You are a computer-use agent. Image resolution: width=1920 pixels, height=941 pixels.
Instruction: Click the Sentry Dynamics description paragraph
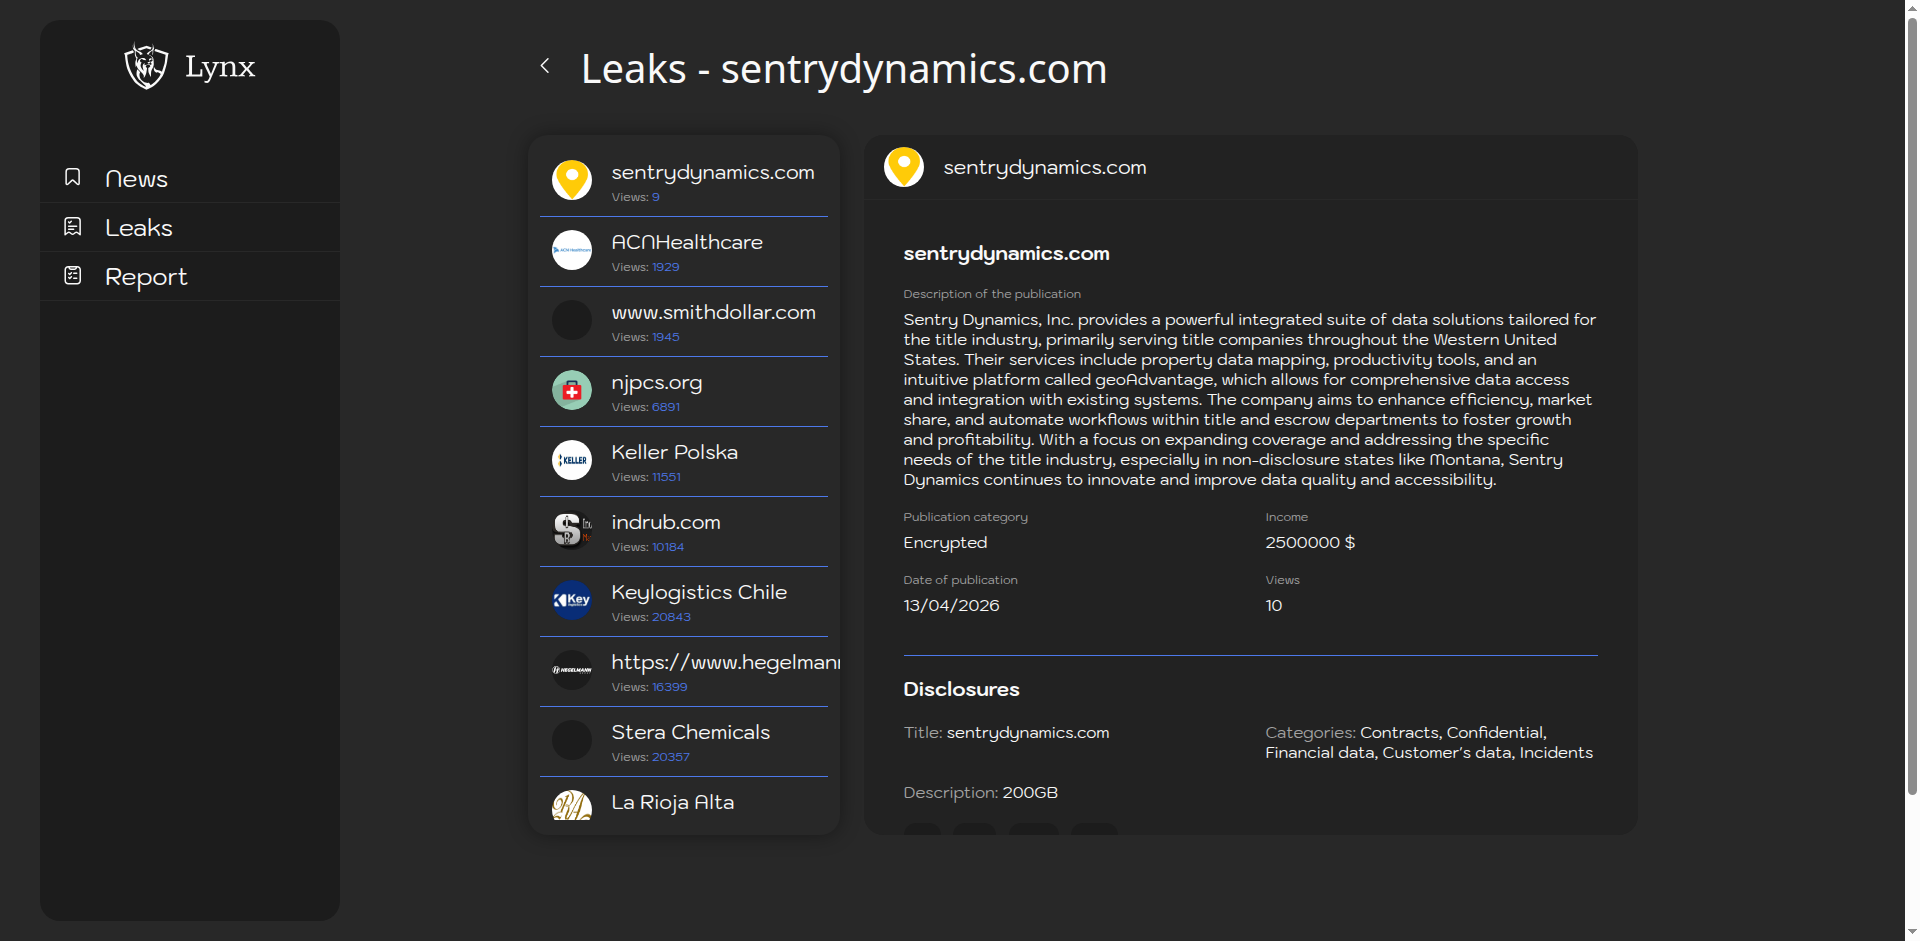pyautogui.click(x=1250, y=399)
